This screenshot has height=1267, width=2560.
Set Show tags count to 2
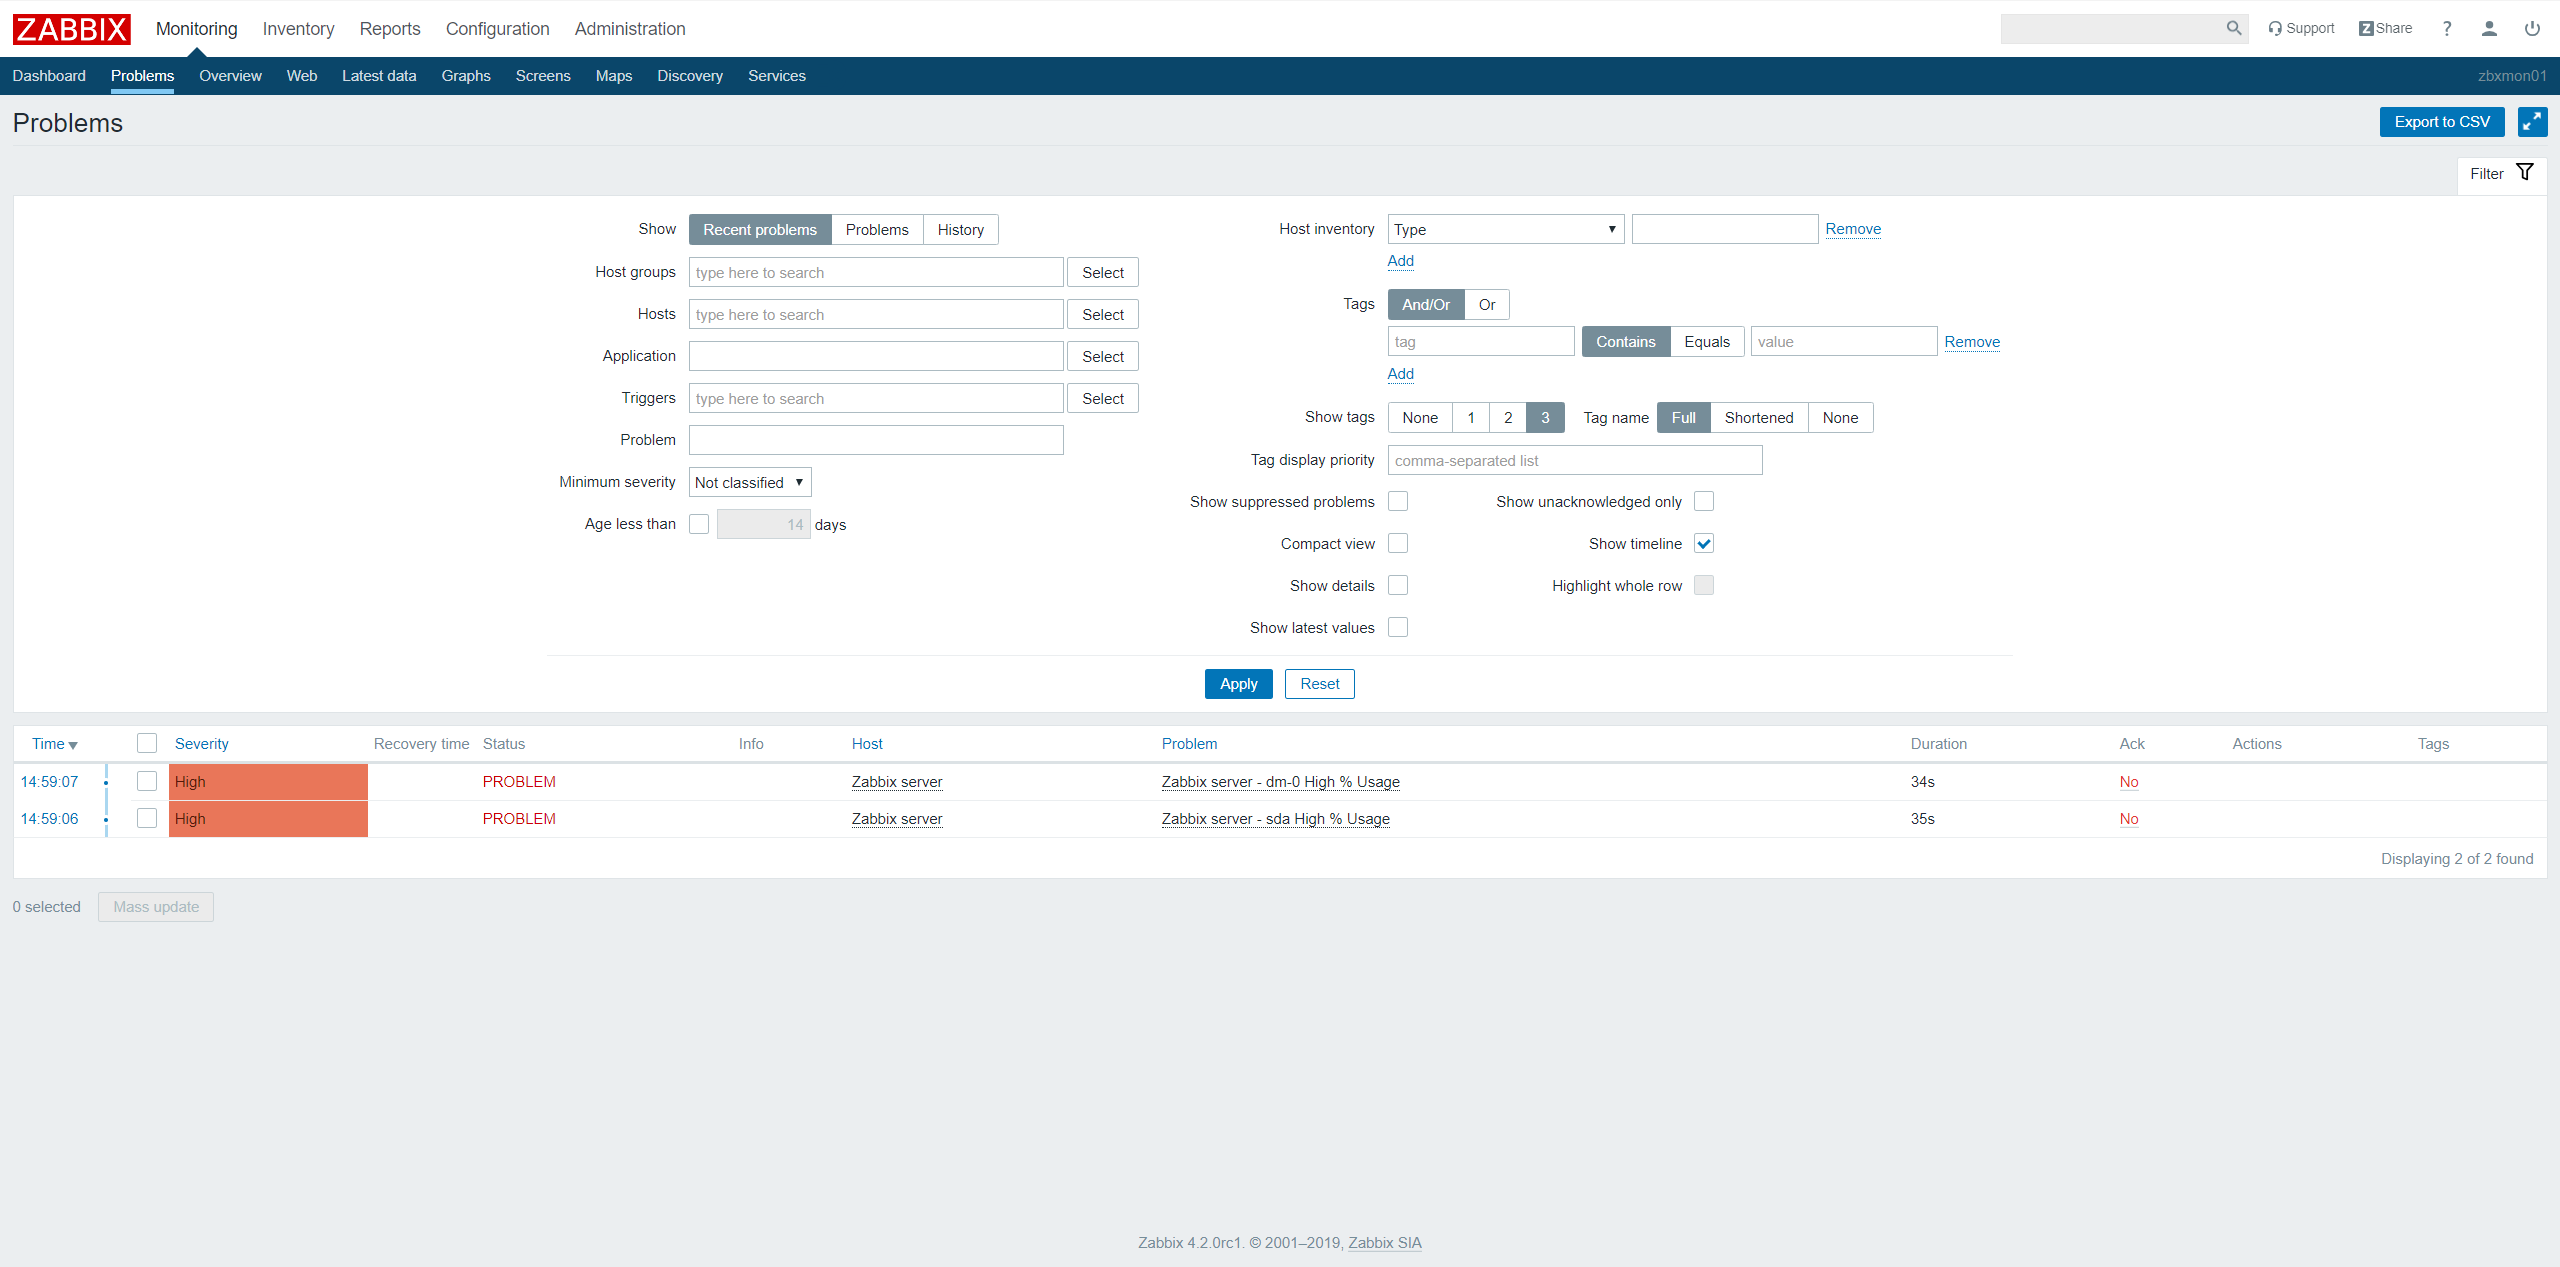pos(1508,418)
